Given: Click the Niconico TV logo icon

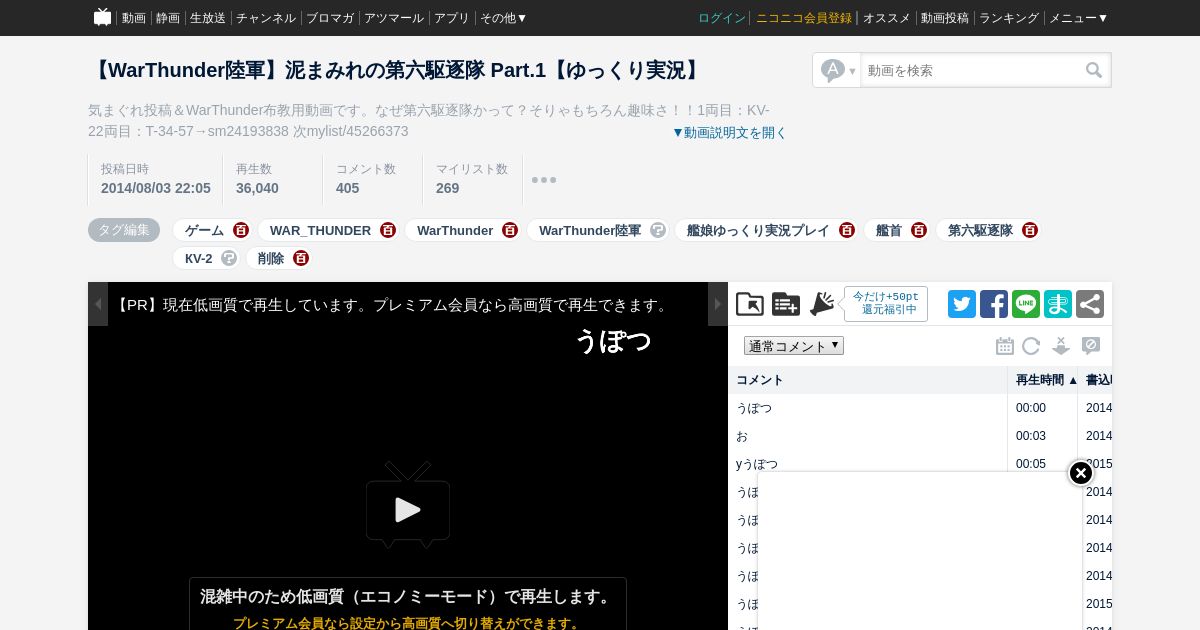Looking at the screenshot, I should pyautogui.click(x=102, y=17).
